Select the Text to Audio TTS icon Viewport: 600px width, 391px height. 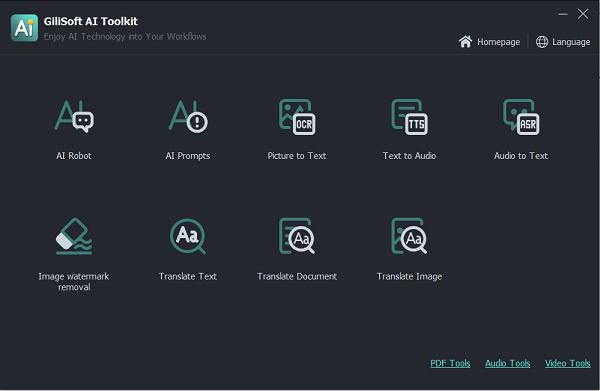[409, 117]
